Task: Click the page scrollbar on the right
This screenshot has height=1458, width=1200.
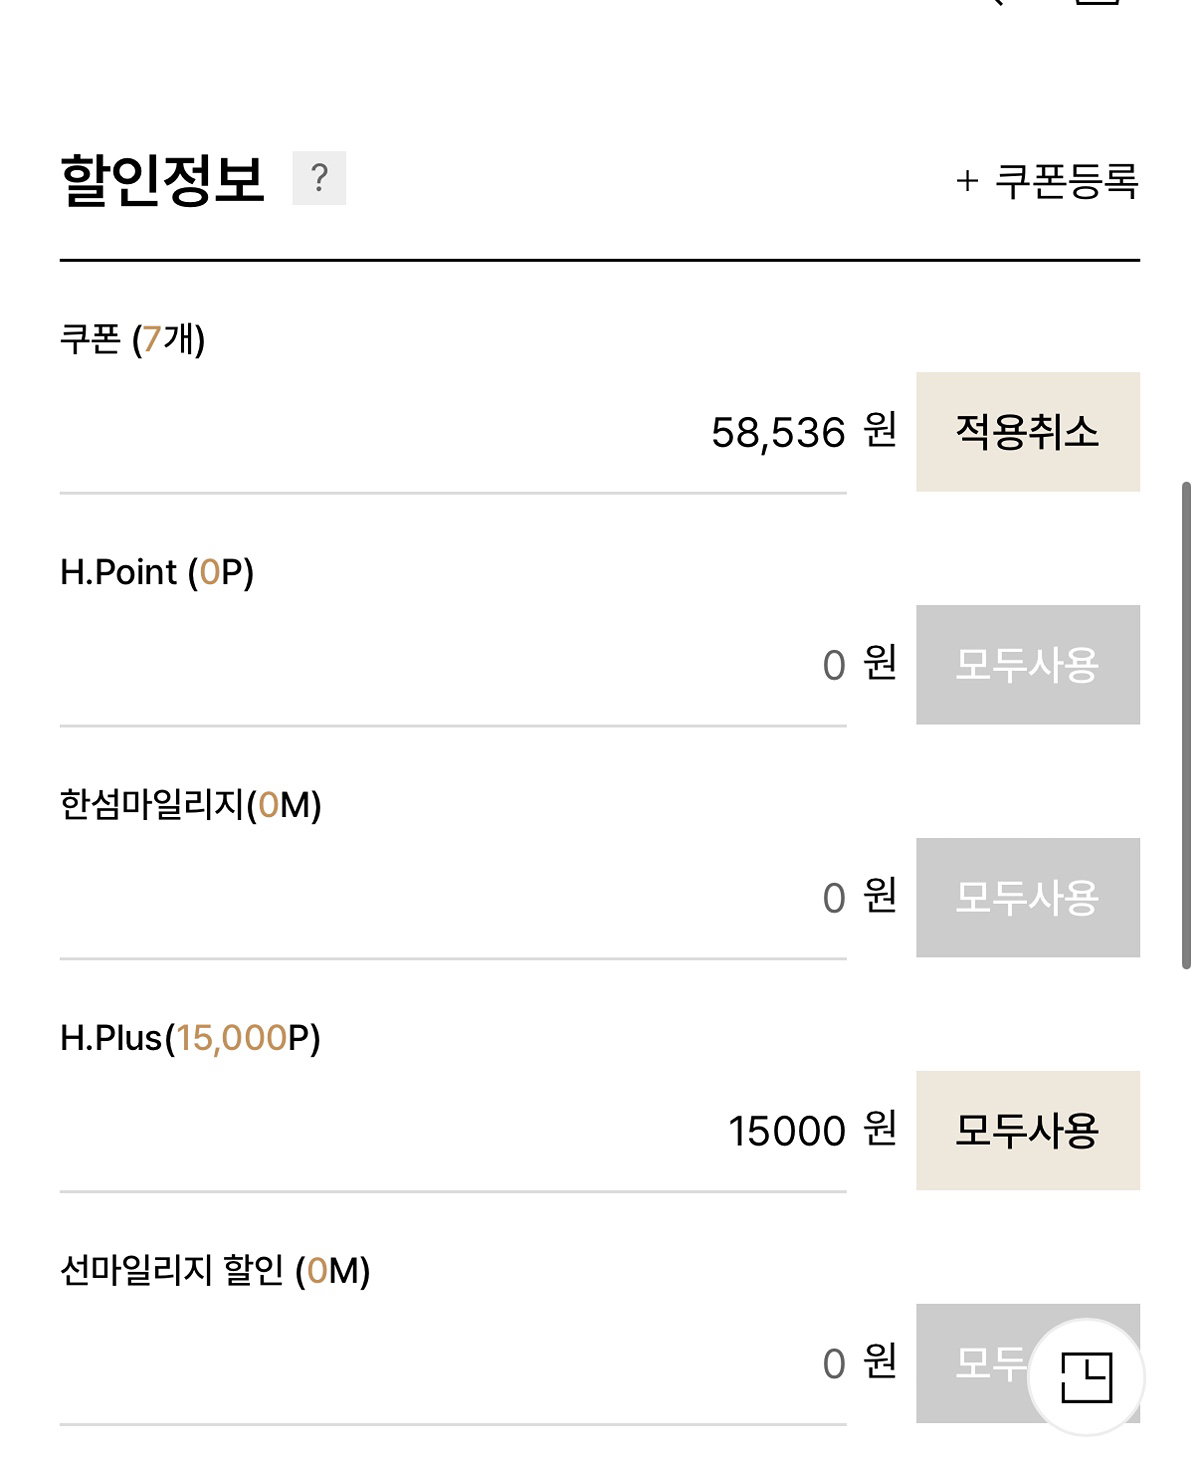Action: pos(1186,725)
